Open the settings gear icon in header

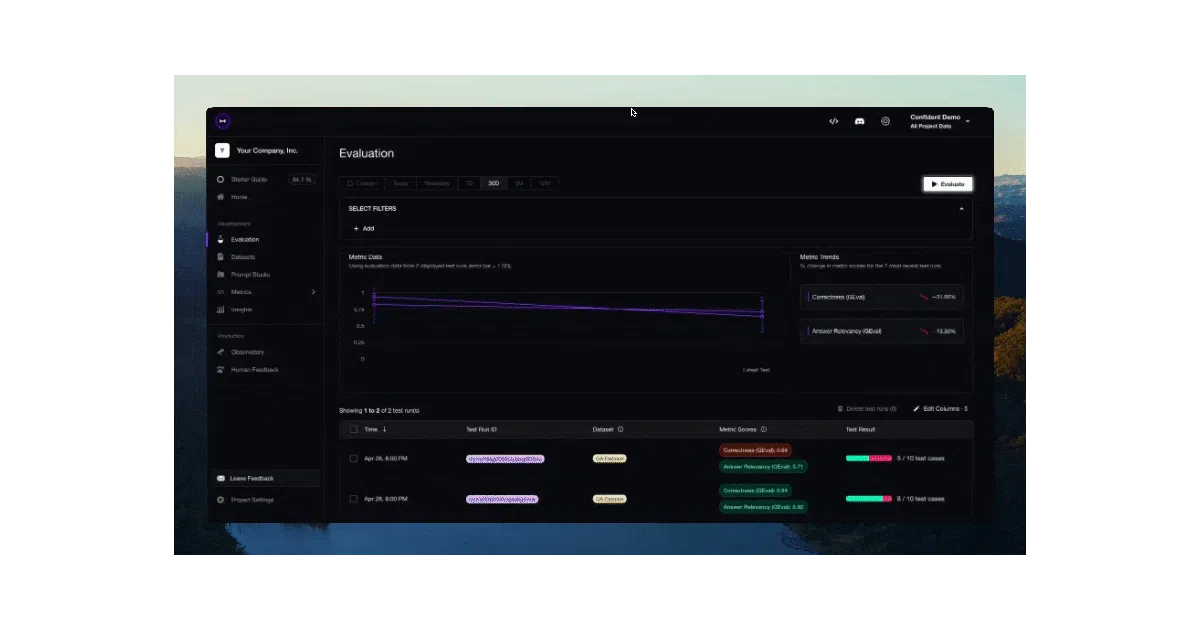pyautogui.click(x=885, y=121)
